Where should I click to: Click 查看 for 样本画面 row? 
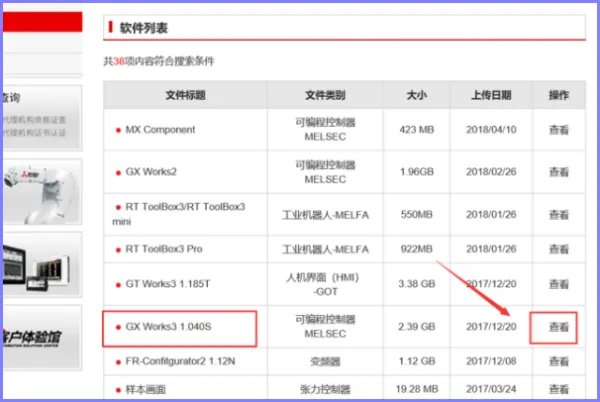coord(559,389)
